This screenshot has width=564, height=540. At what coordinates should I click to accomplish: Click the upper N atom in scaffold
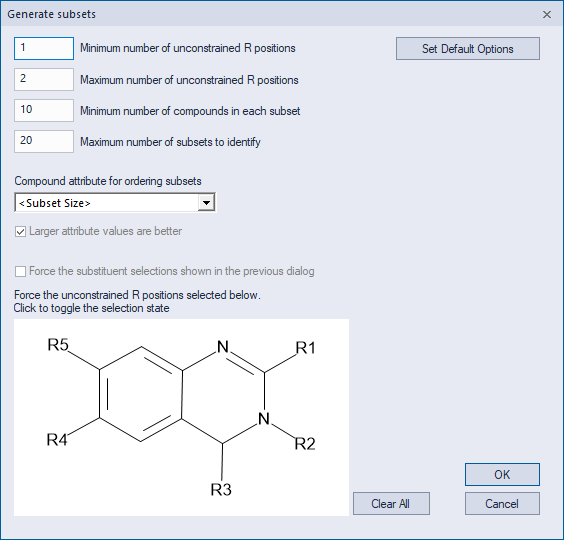coord(223,347)
